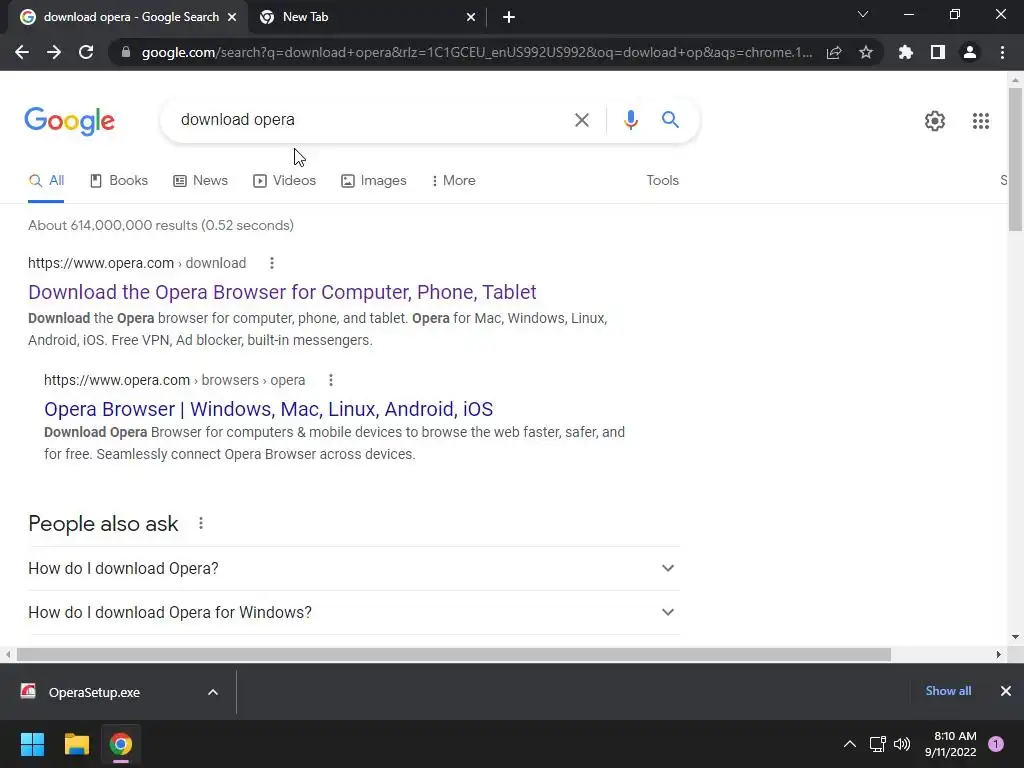
Task: Expand 'How do I download Opera?' question
Action: pos(354,569)
